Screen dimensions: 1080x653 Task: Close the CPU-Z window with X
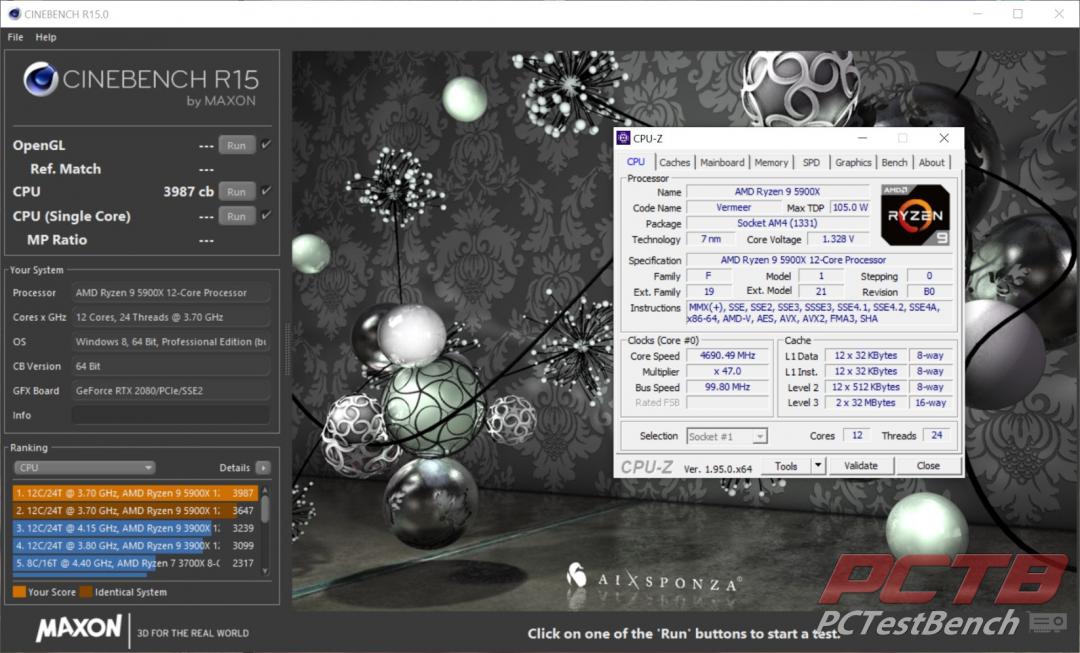(944, 138)
